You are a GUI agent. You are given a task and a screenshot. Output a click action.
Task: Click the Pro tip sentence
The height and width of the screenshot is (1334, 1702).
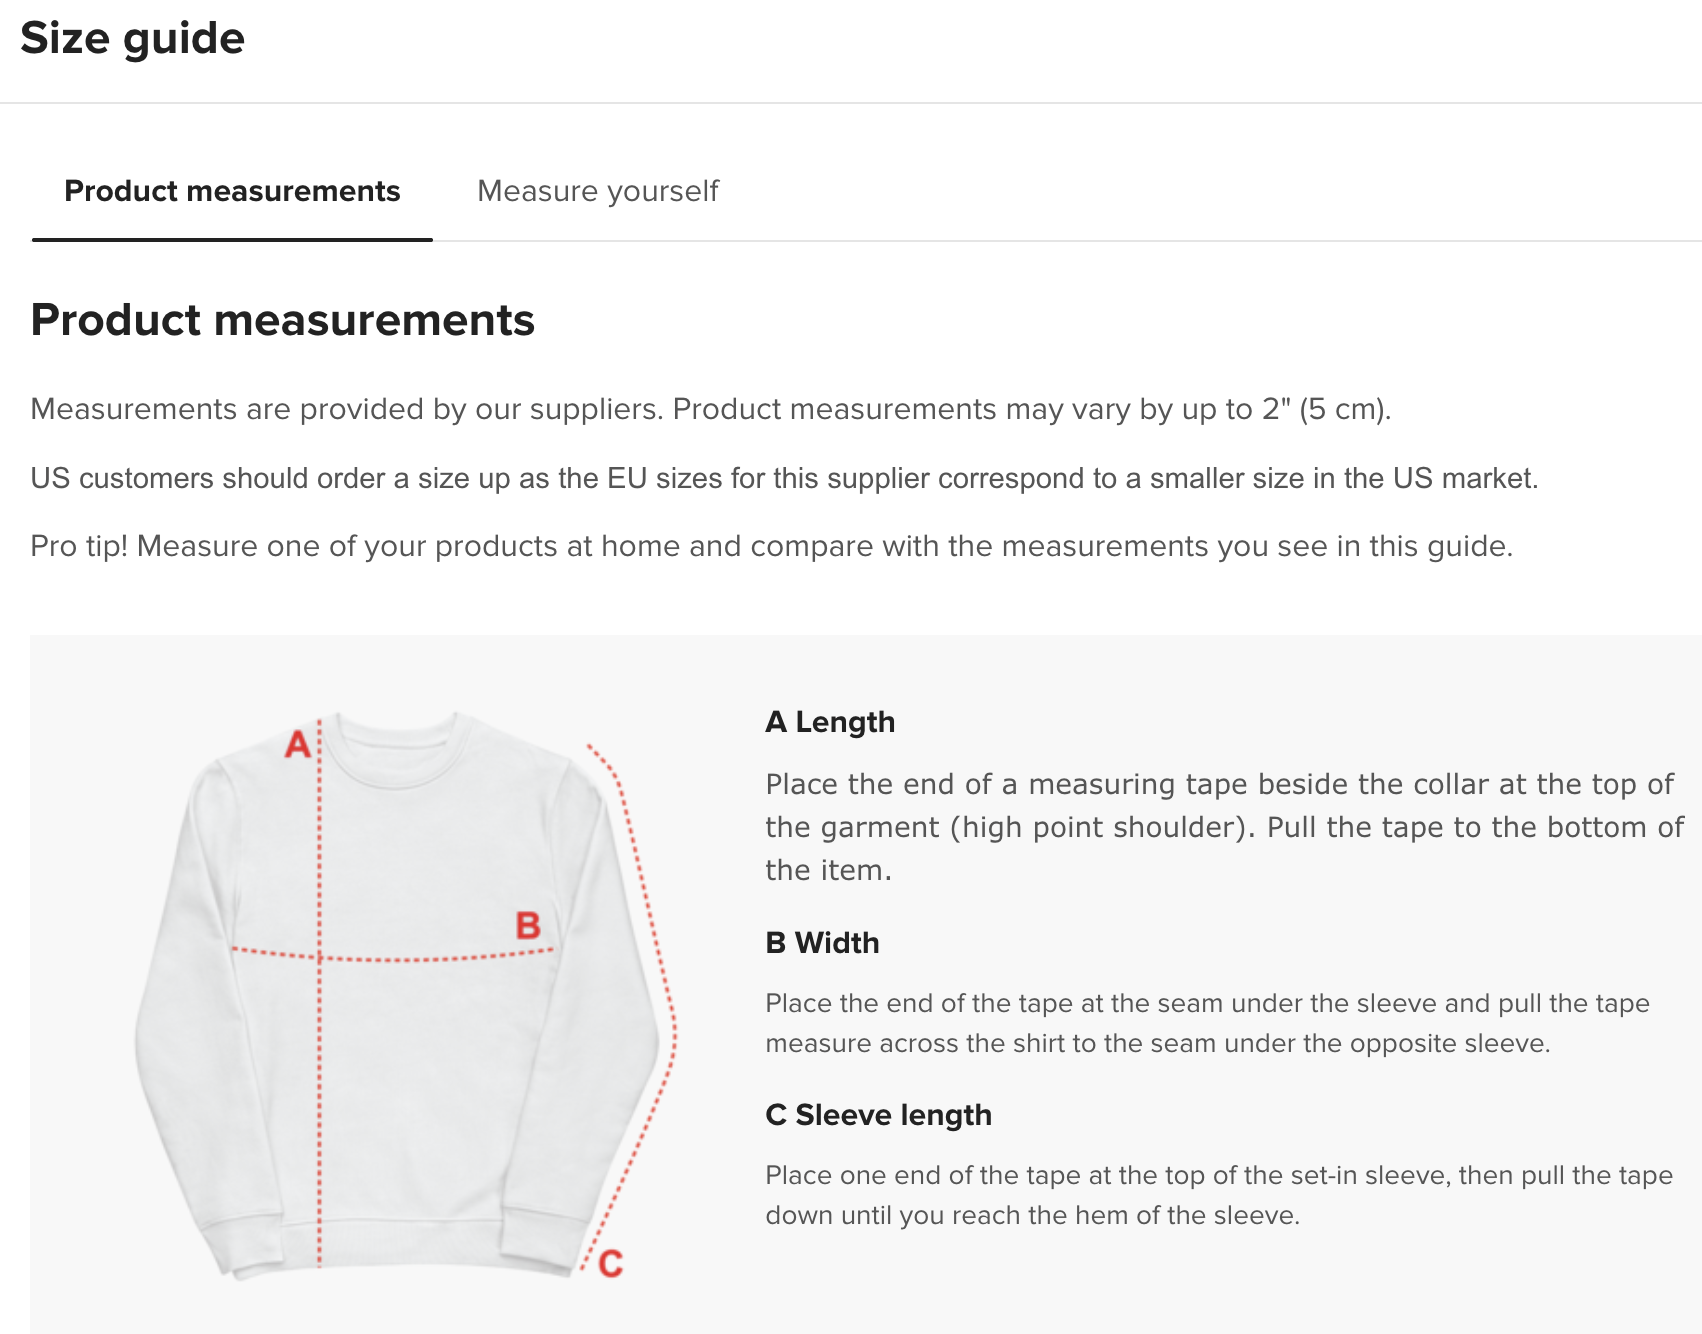(x=771, y=546)
